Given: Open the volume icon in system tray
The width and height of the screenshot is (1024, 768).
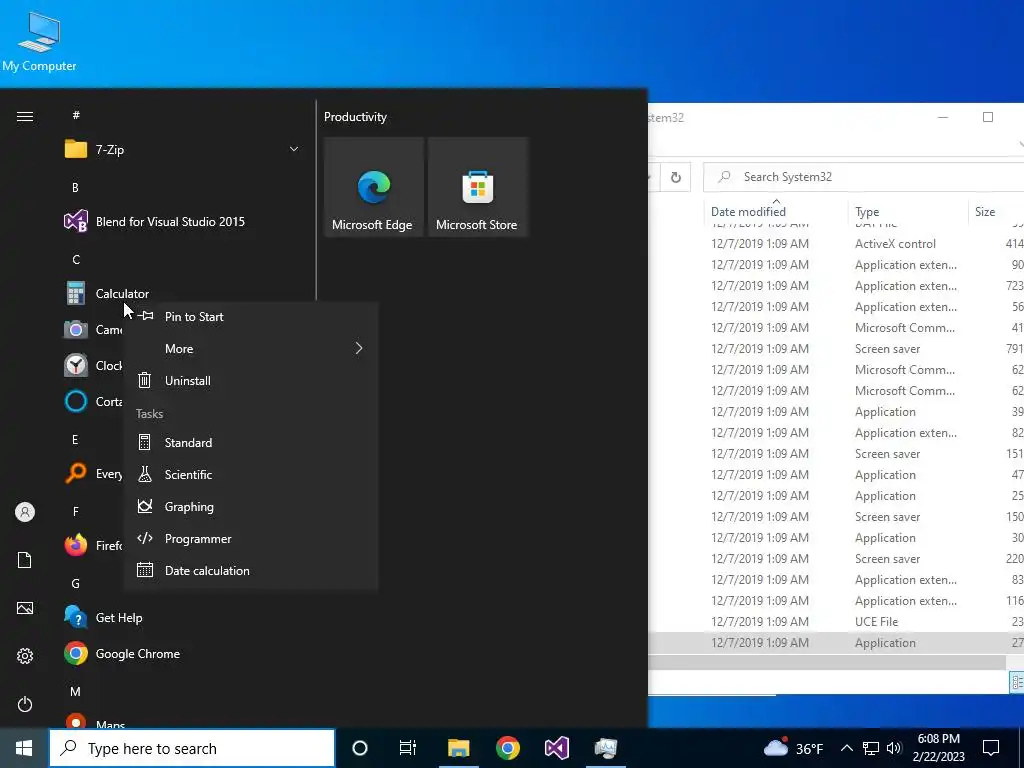Looking at the screenshot, I should 894,748.
